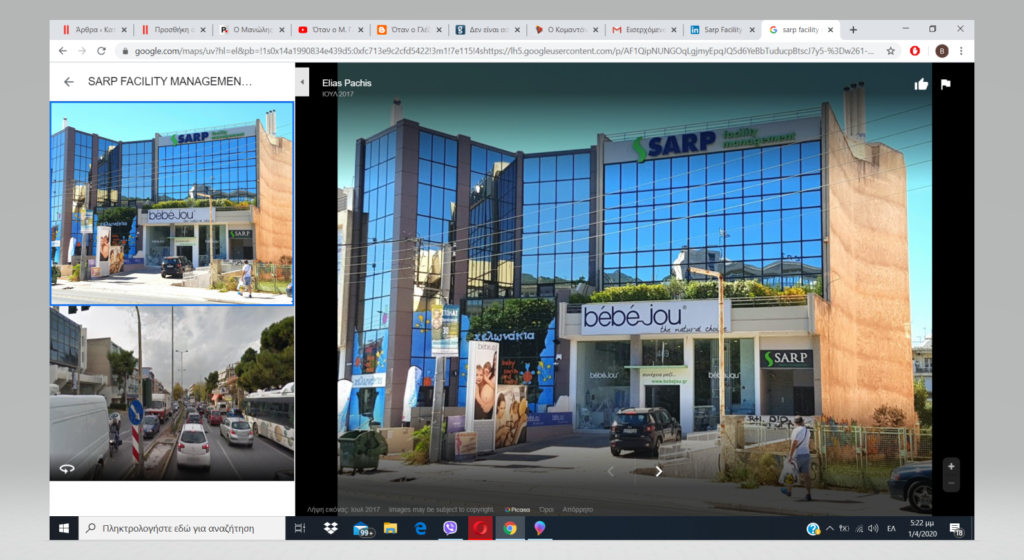Screen dimensions: 1024x560
Task: Click browser forward button
Action: [82, 51]
